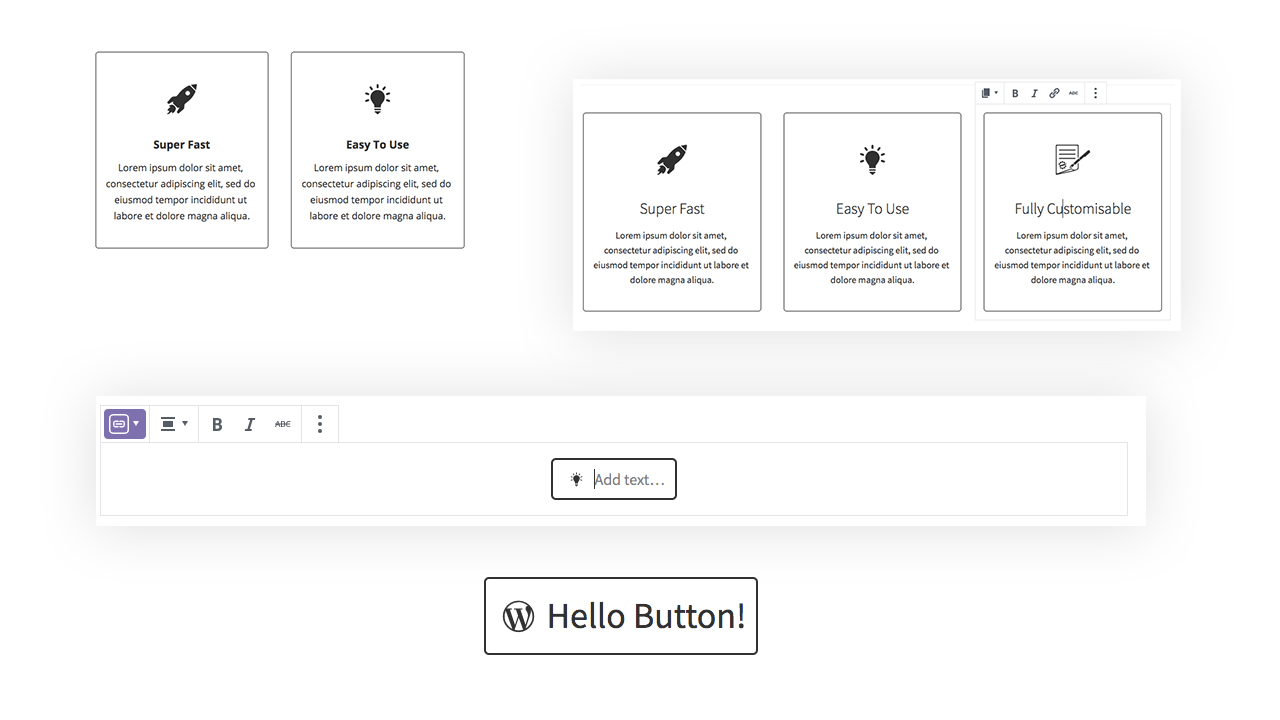The height and width of the screenshot is (720, 1280).
Task: Toggle strikethrough in the button block toolbar
Action: tap(283, 424)
